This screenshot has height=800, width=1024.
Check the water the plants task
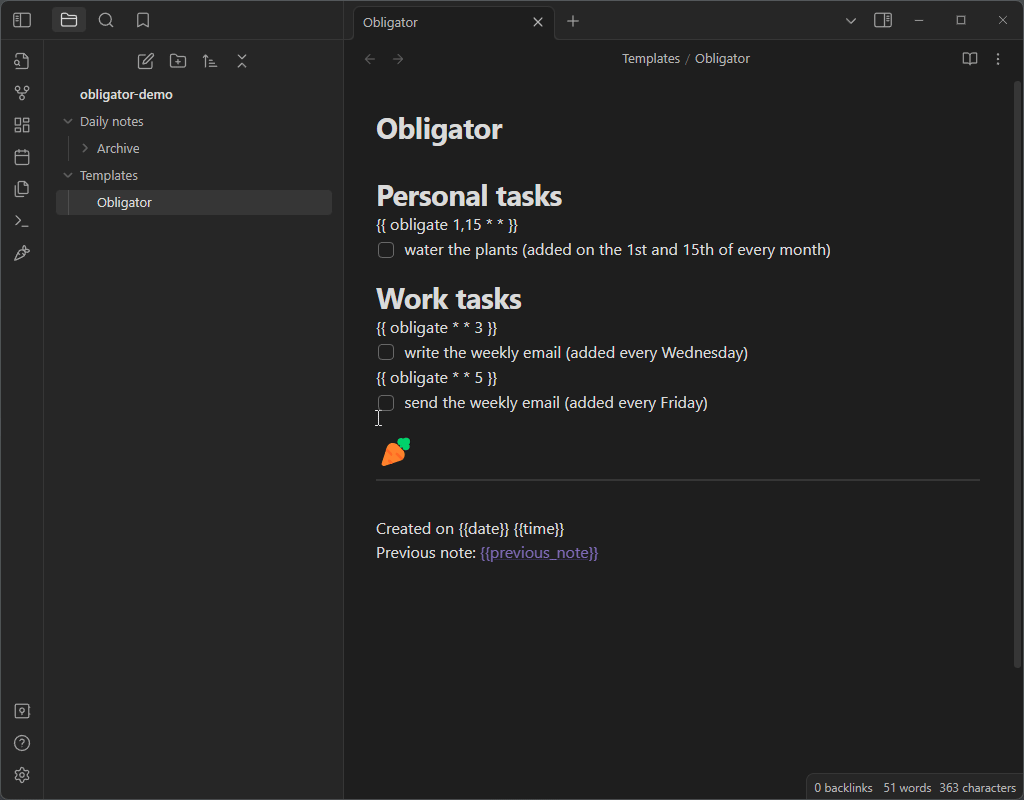386,250
